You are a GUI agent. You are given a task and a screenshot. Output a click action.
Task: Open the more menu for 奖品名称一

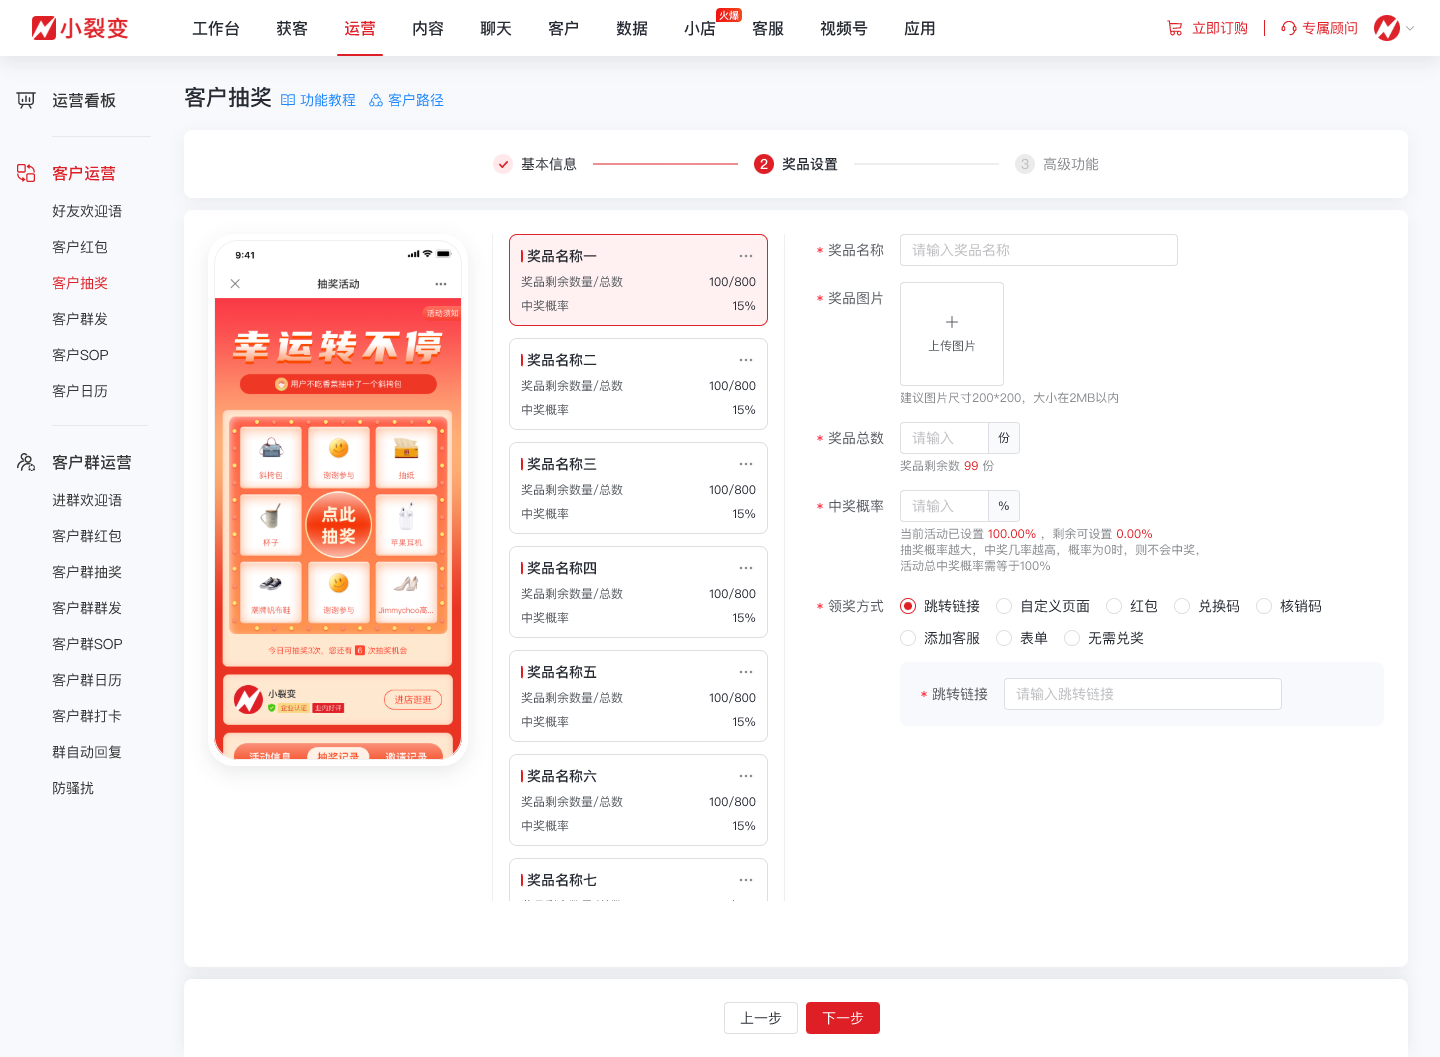point(746,256)
